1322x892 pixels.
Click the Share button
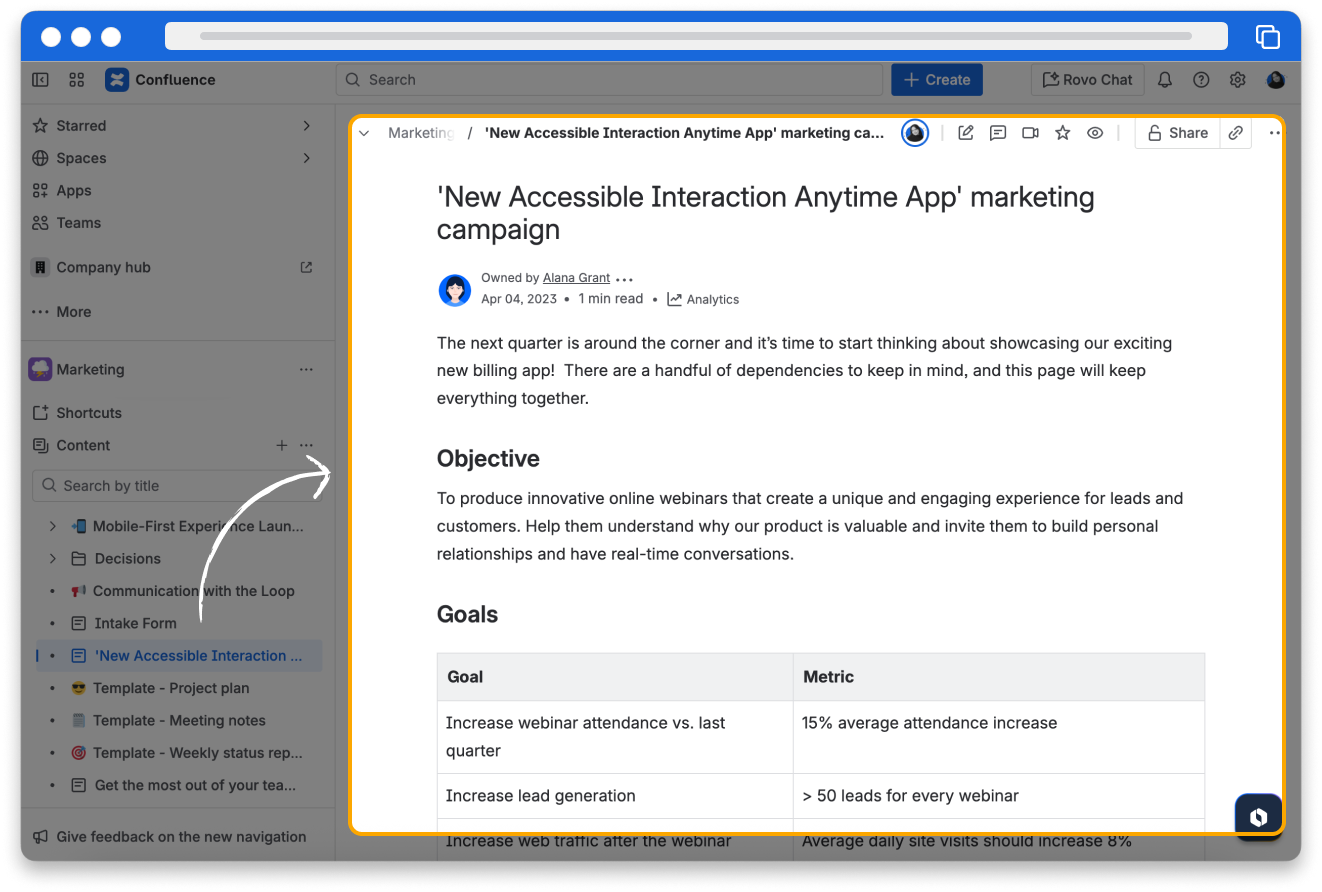pos(1178,133)
